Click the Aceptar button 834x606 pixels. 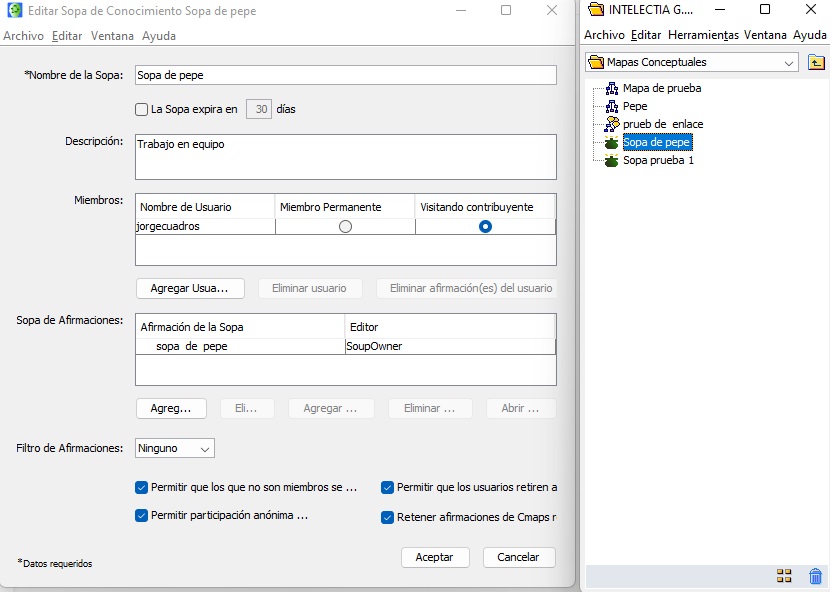[x=435, y=557]
